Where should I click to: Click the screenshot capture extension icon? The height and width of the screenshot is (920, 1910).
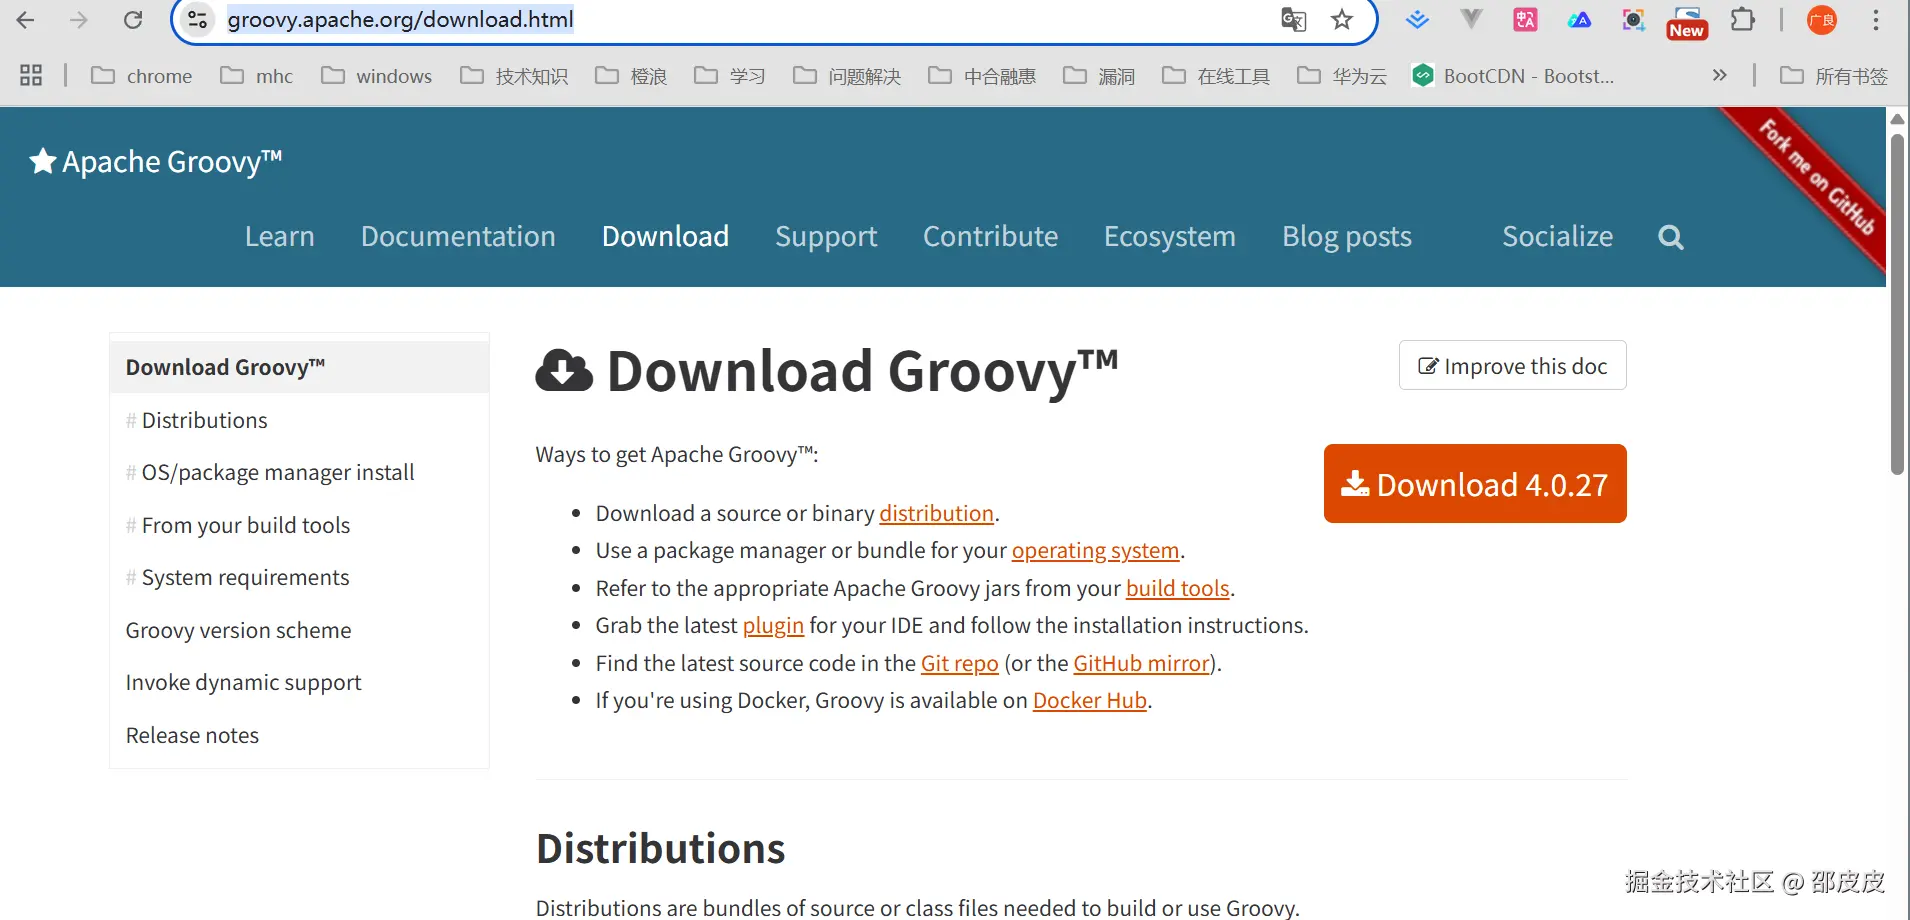click(1633, 19)
